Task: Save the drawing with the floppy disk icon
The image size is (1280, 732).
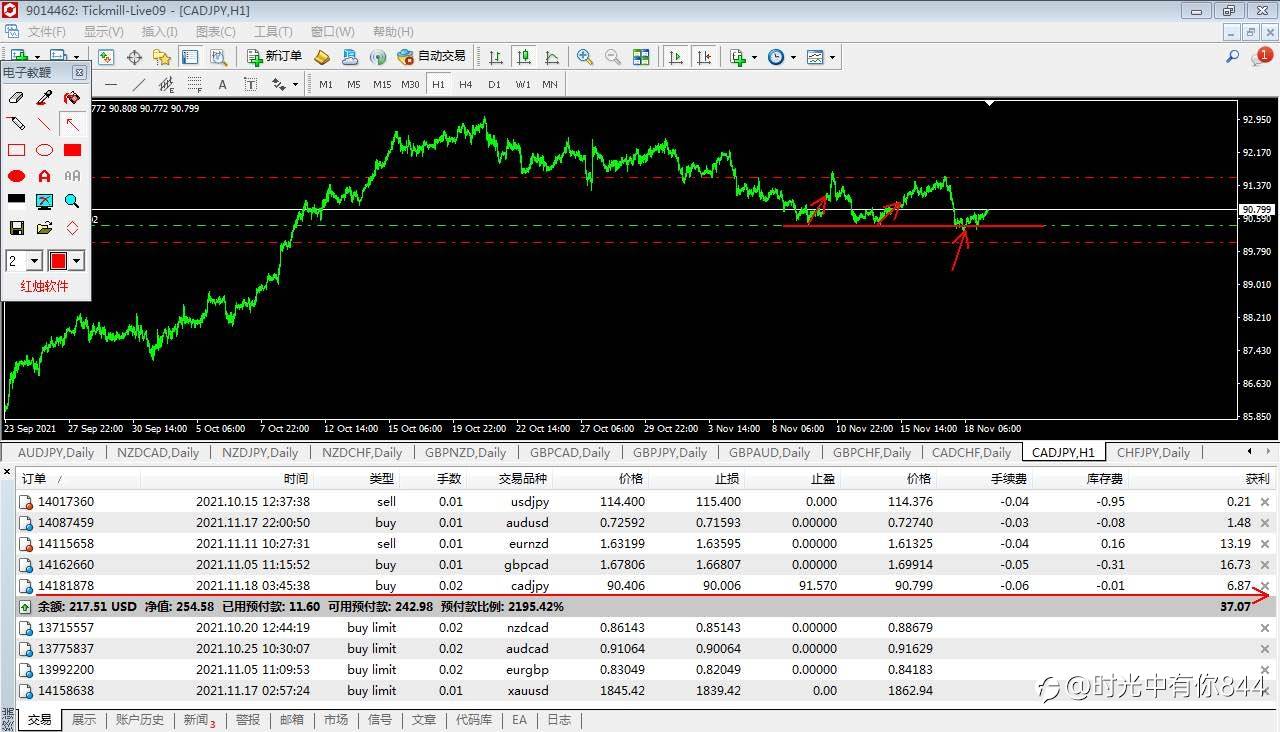Action: pos(16,228)
